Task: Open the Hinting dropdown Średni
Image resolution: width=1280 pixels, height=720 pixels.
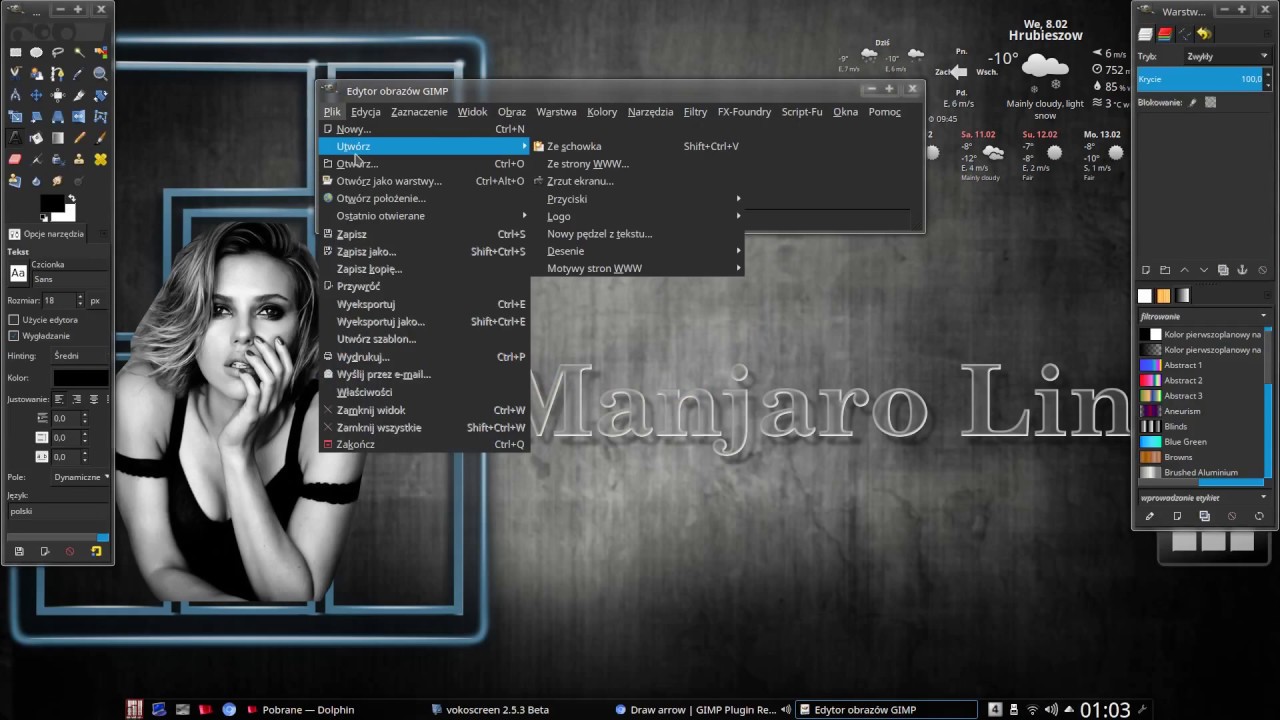Action: 78,356
